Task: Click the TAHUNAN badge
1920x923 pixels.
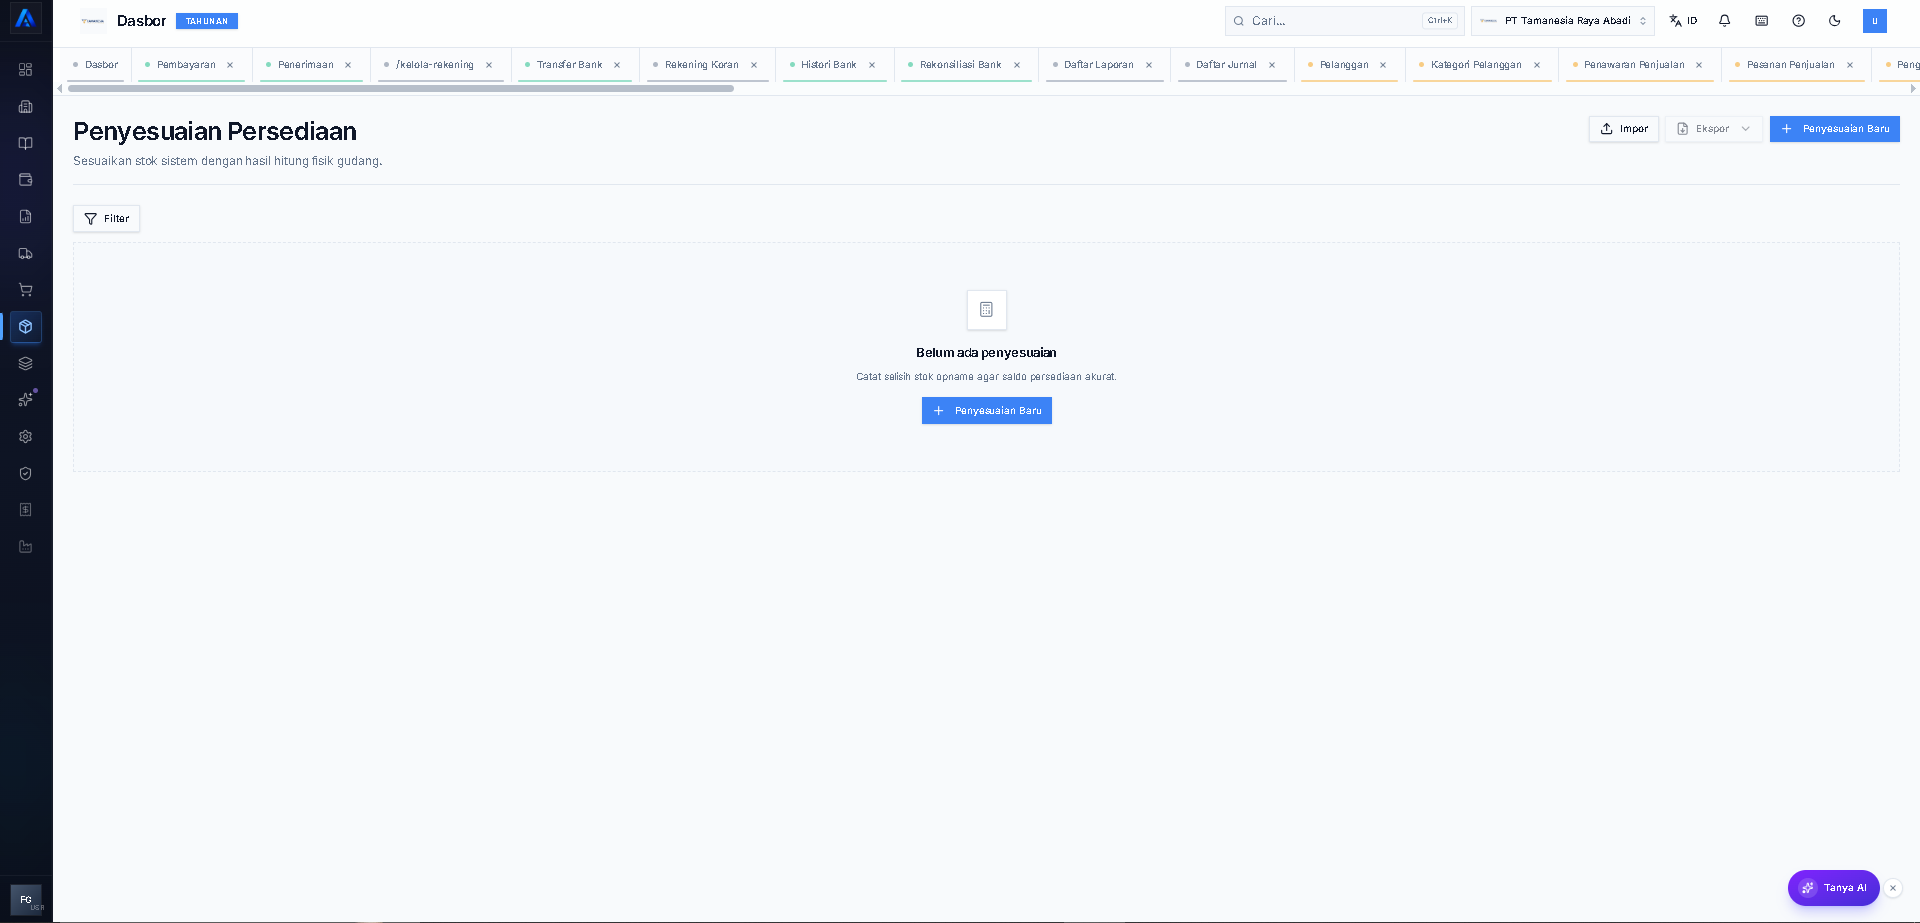Action: tap(207, 21)
